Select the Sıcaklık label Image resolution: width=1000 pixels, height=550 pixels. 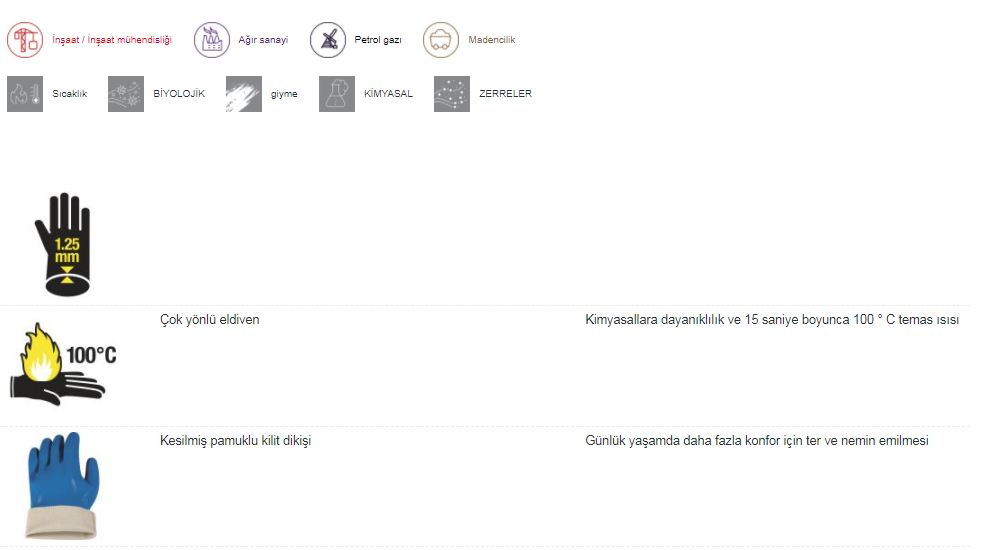70,94
